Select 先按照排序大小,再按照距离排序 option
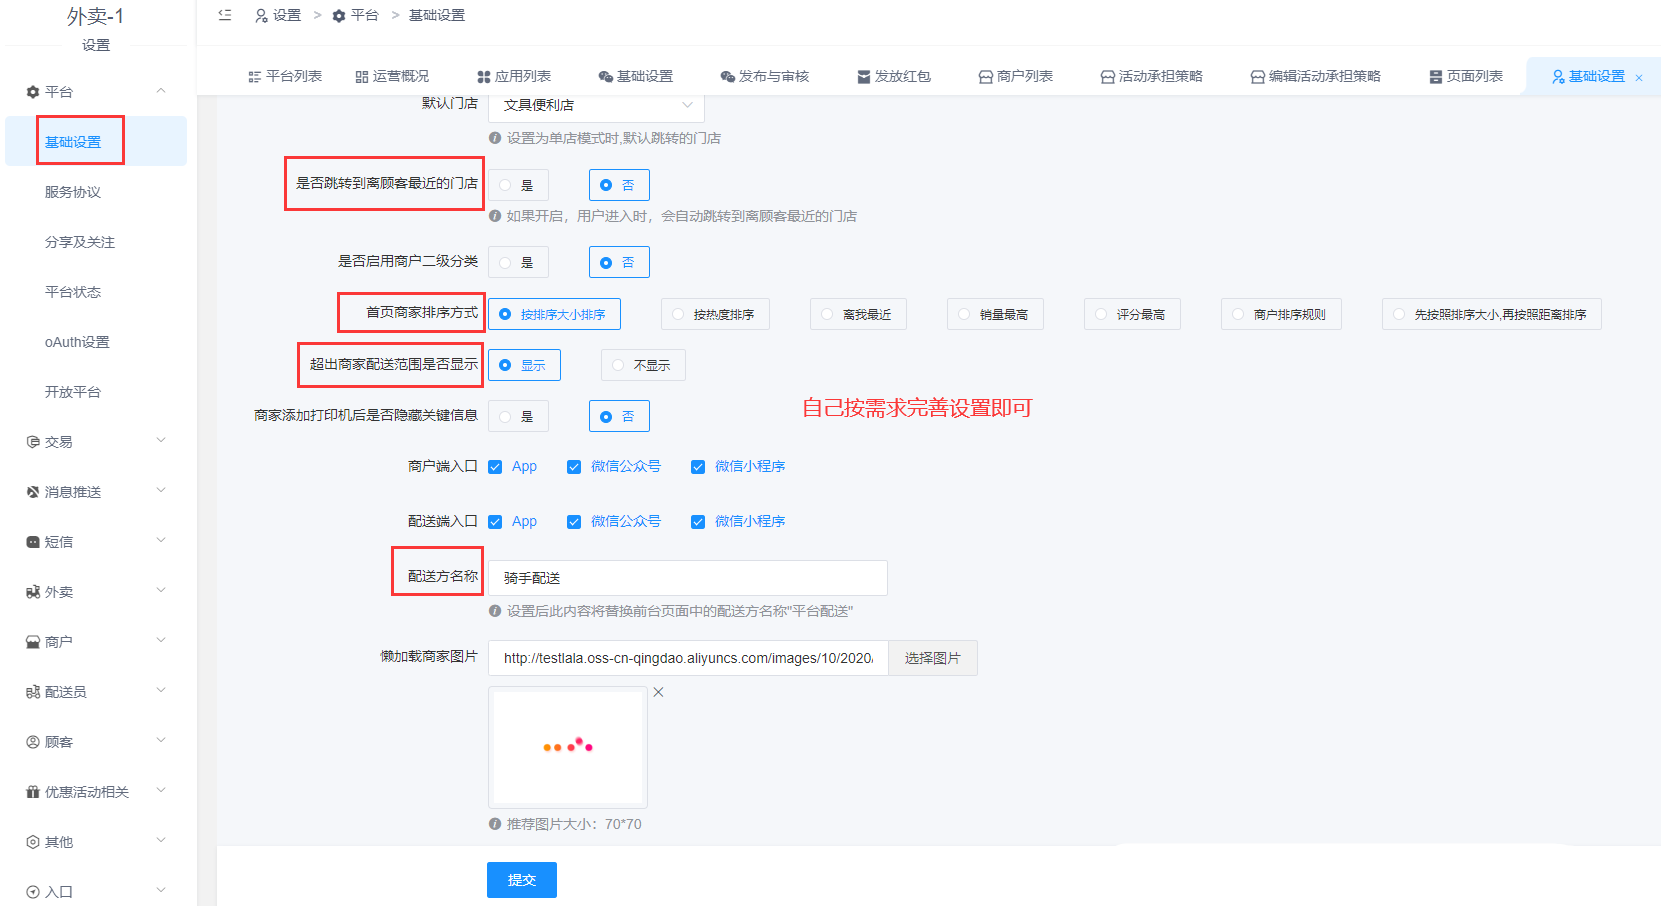Screen dimensions: 1661x906 [1492, 314]
